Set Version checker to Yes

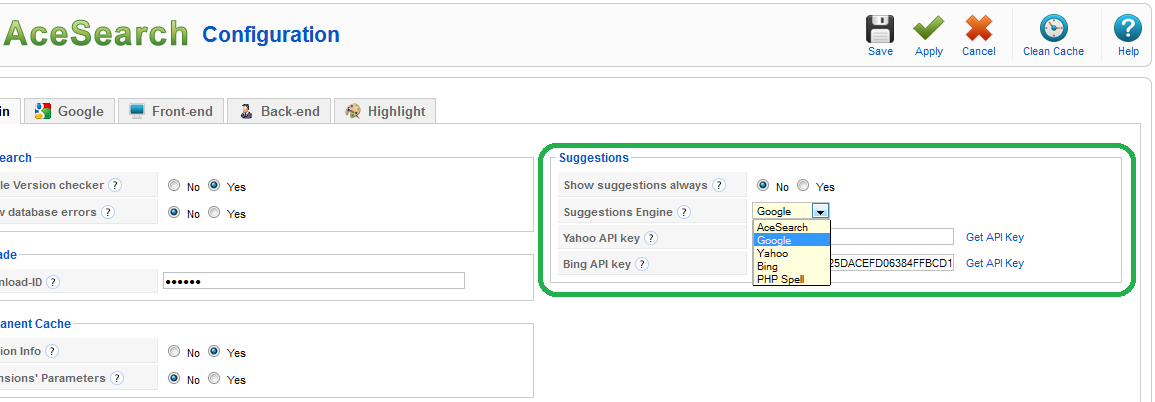pyautogui.click(x=214, y=186)
